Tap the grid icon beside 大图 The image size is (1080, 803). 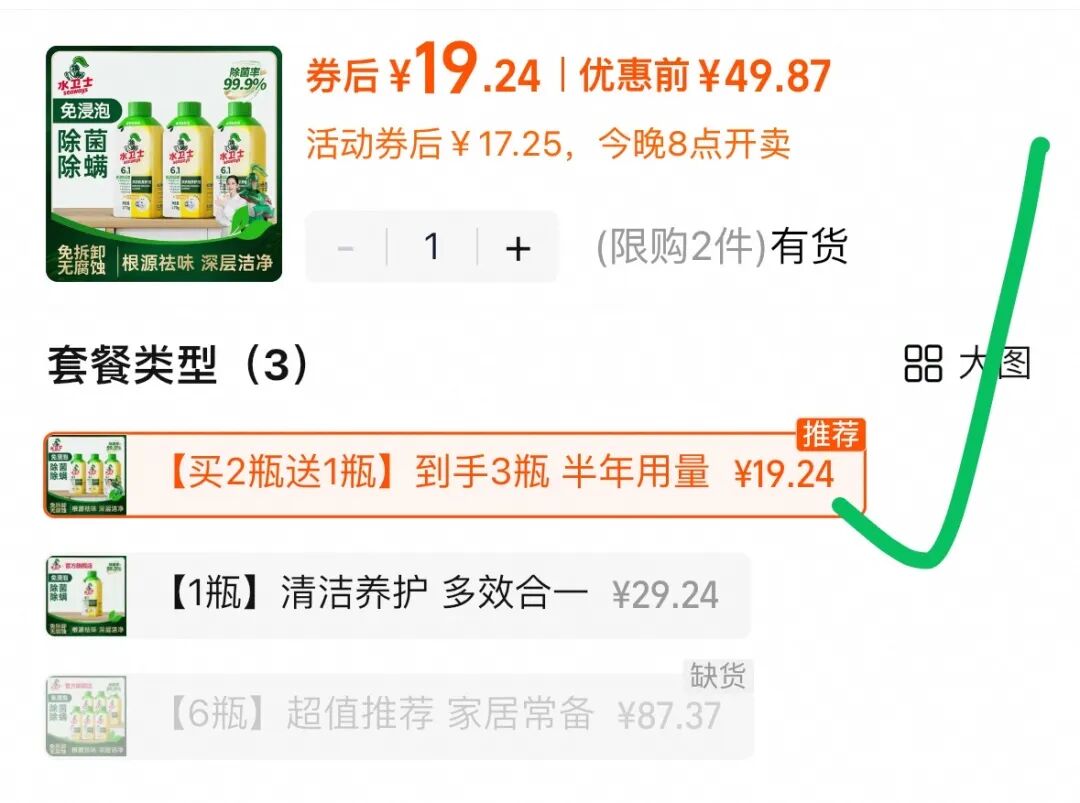(x=923, y=364)
